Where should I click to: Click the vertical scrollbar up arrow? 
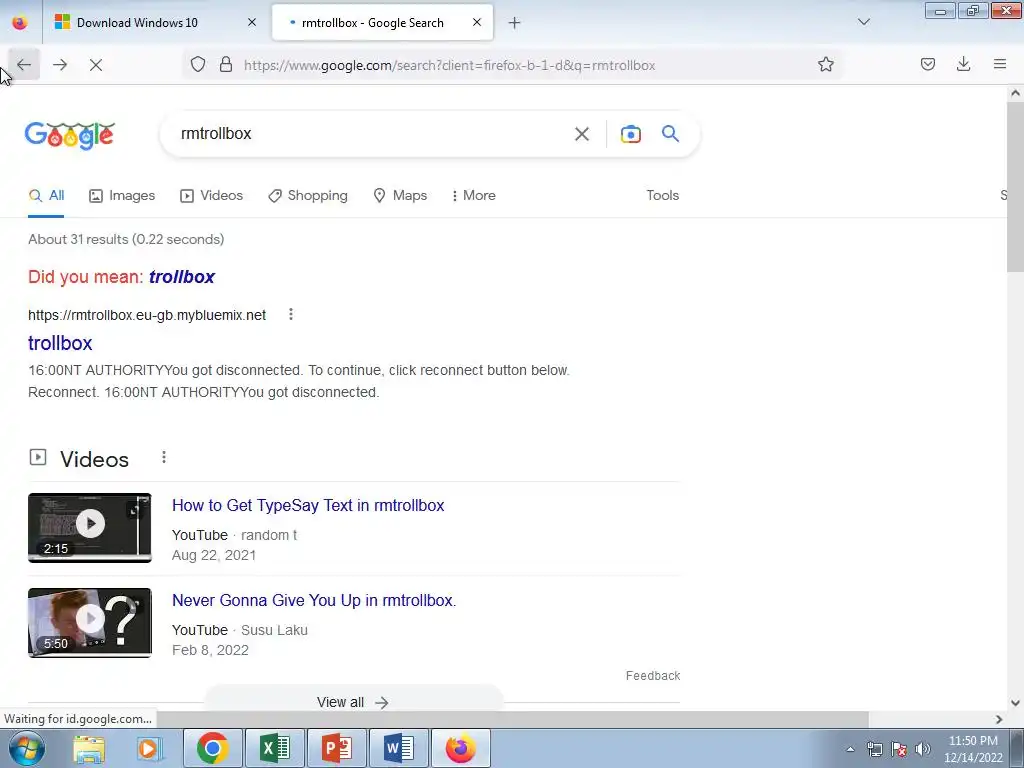pos(1015,93)
